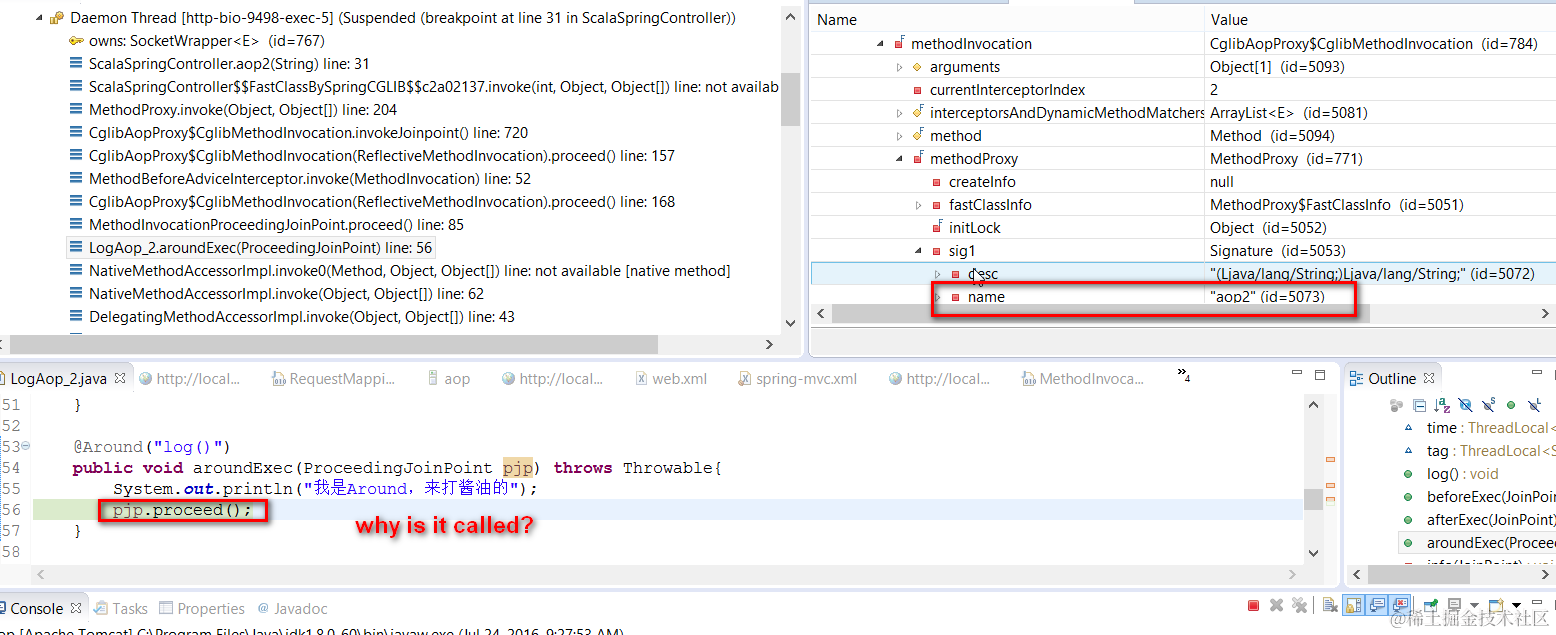1556x635 pixels.
Task: Collapse the methodProxy variable node
Action: pos(899,159)
